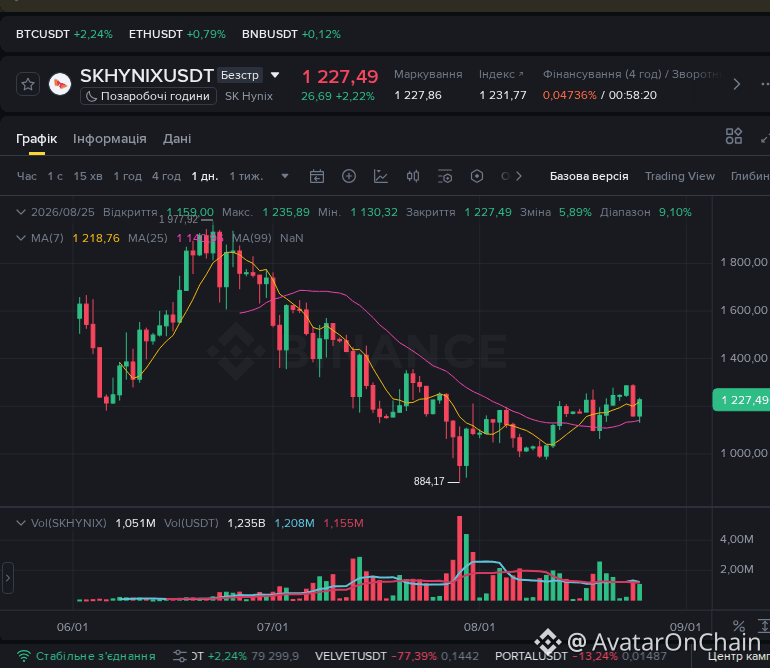Open the go-to-date calendar icon
This screenshot has width=770, height=668.
tap(317, 176)
